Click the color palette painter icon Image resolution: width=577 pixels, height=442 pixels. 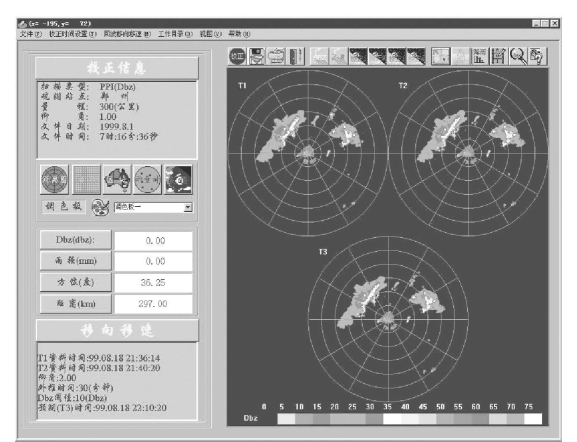[x=100, y=207]
